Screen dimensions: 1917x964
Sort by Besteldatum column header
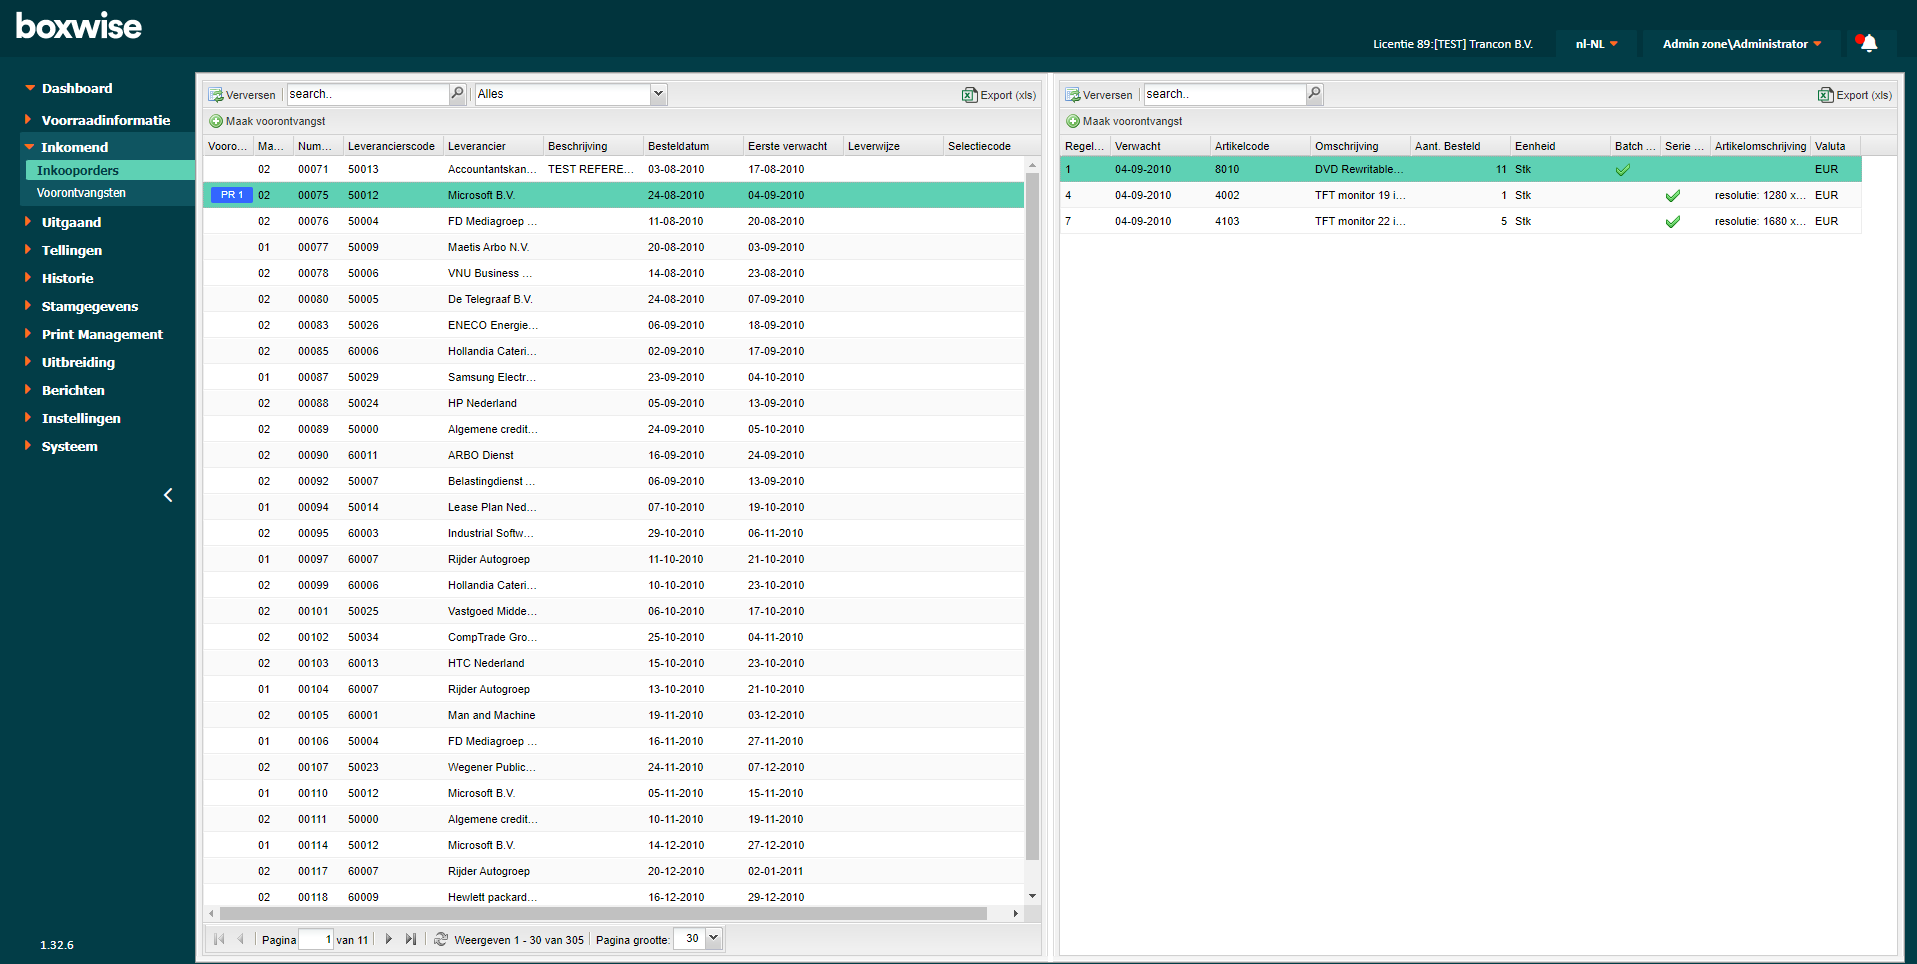click(693, 146)
